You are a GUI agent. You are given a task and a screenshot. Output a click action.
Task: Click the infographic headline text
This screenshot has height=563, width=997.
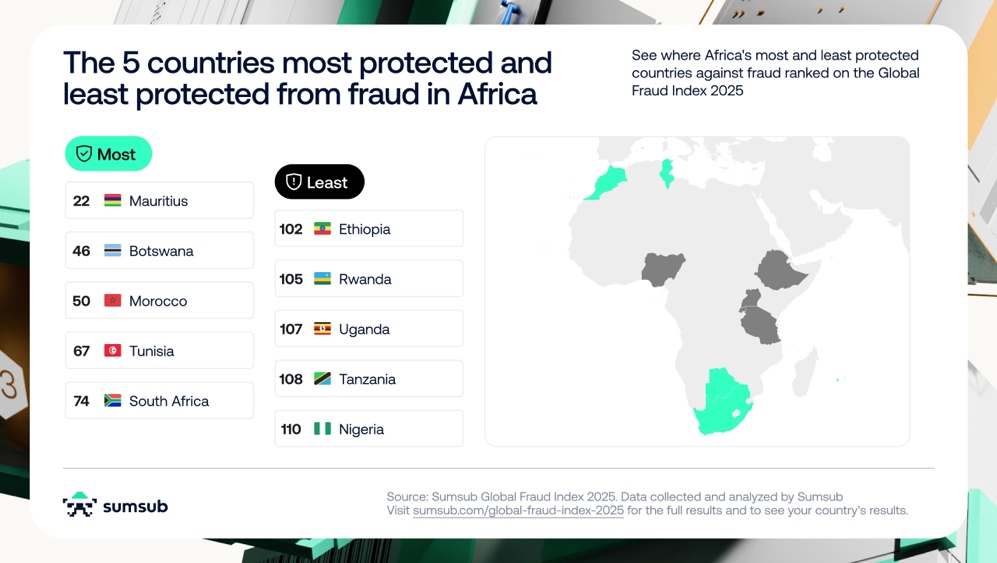click(307, 78)
